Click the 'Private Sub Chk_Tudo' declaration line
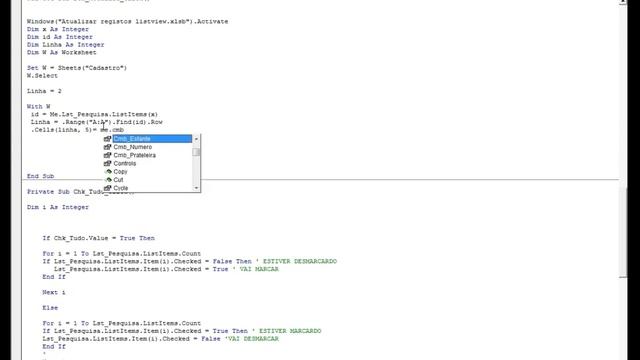This screenshot has width=640, height=360. coord(80,192)
